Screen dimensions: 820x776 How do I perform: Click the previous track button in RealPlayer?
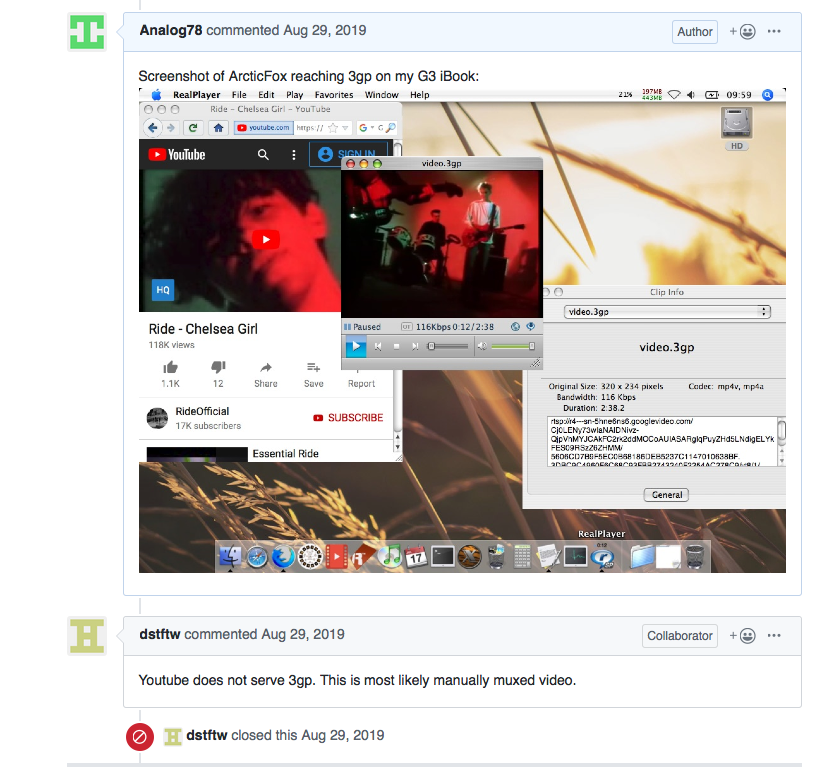tap(378, 346)
